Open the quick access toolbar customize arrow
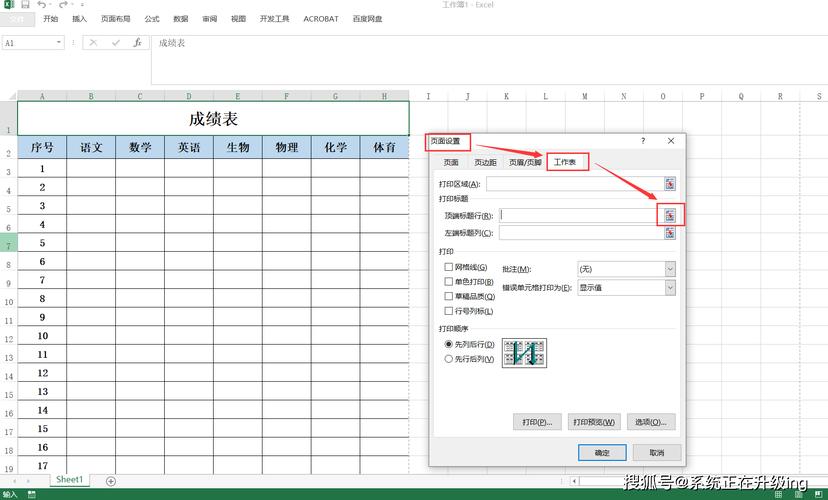The image size is (828, 500). [82, 5]
